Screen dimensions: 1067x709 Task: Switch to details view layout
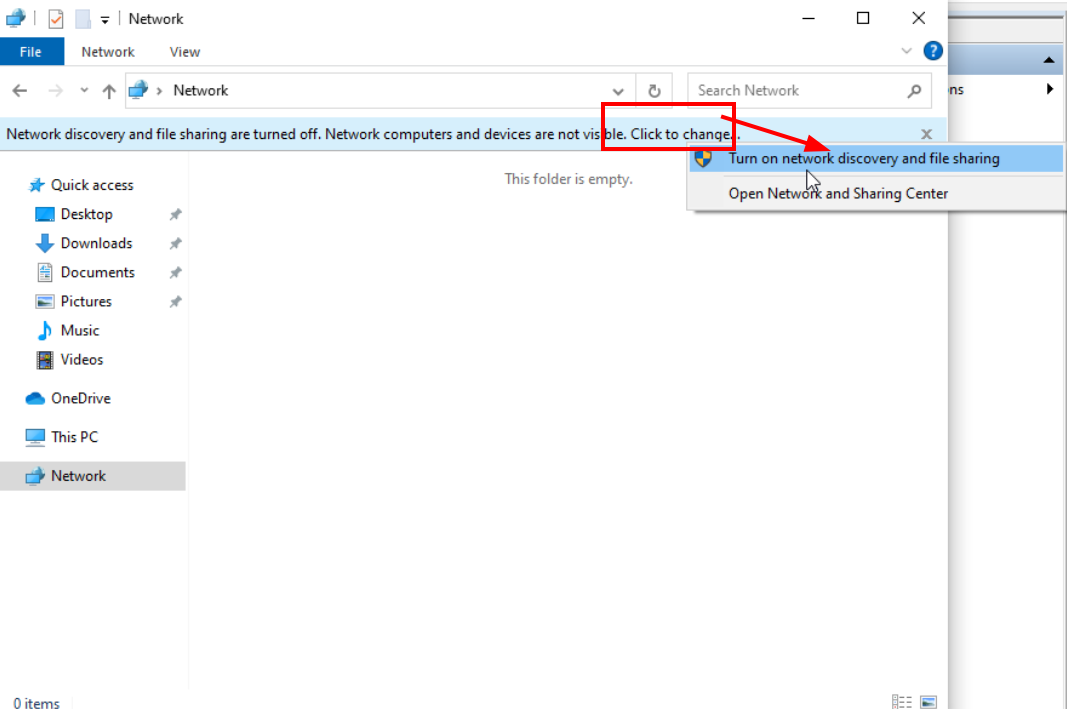tap(901, 702)
